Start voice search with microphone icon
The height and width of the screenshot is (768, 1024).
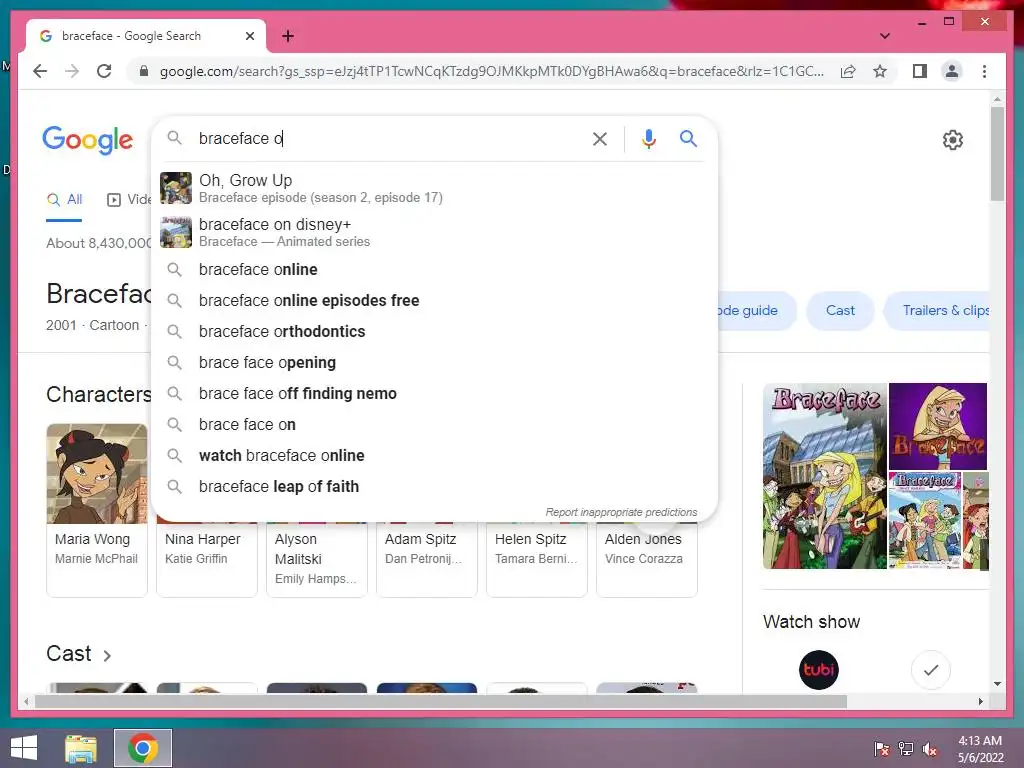(648, 138)
